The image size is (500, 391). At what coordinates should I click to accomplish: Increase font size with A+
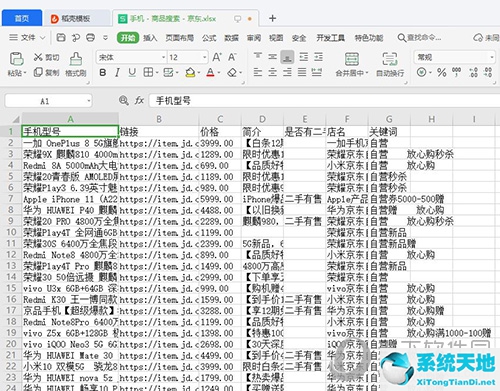click(x=217, y=57)
